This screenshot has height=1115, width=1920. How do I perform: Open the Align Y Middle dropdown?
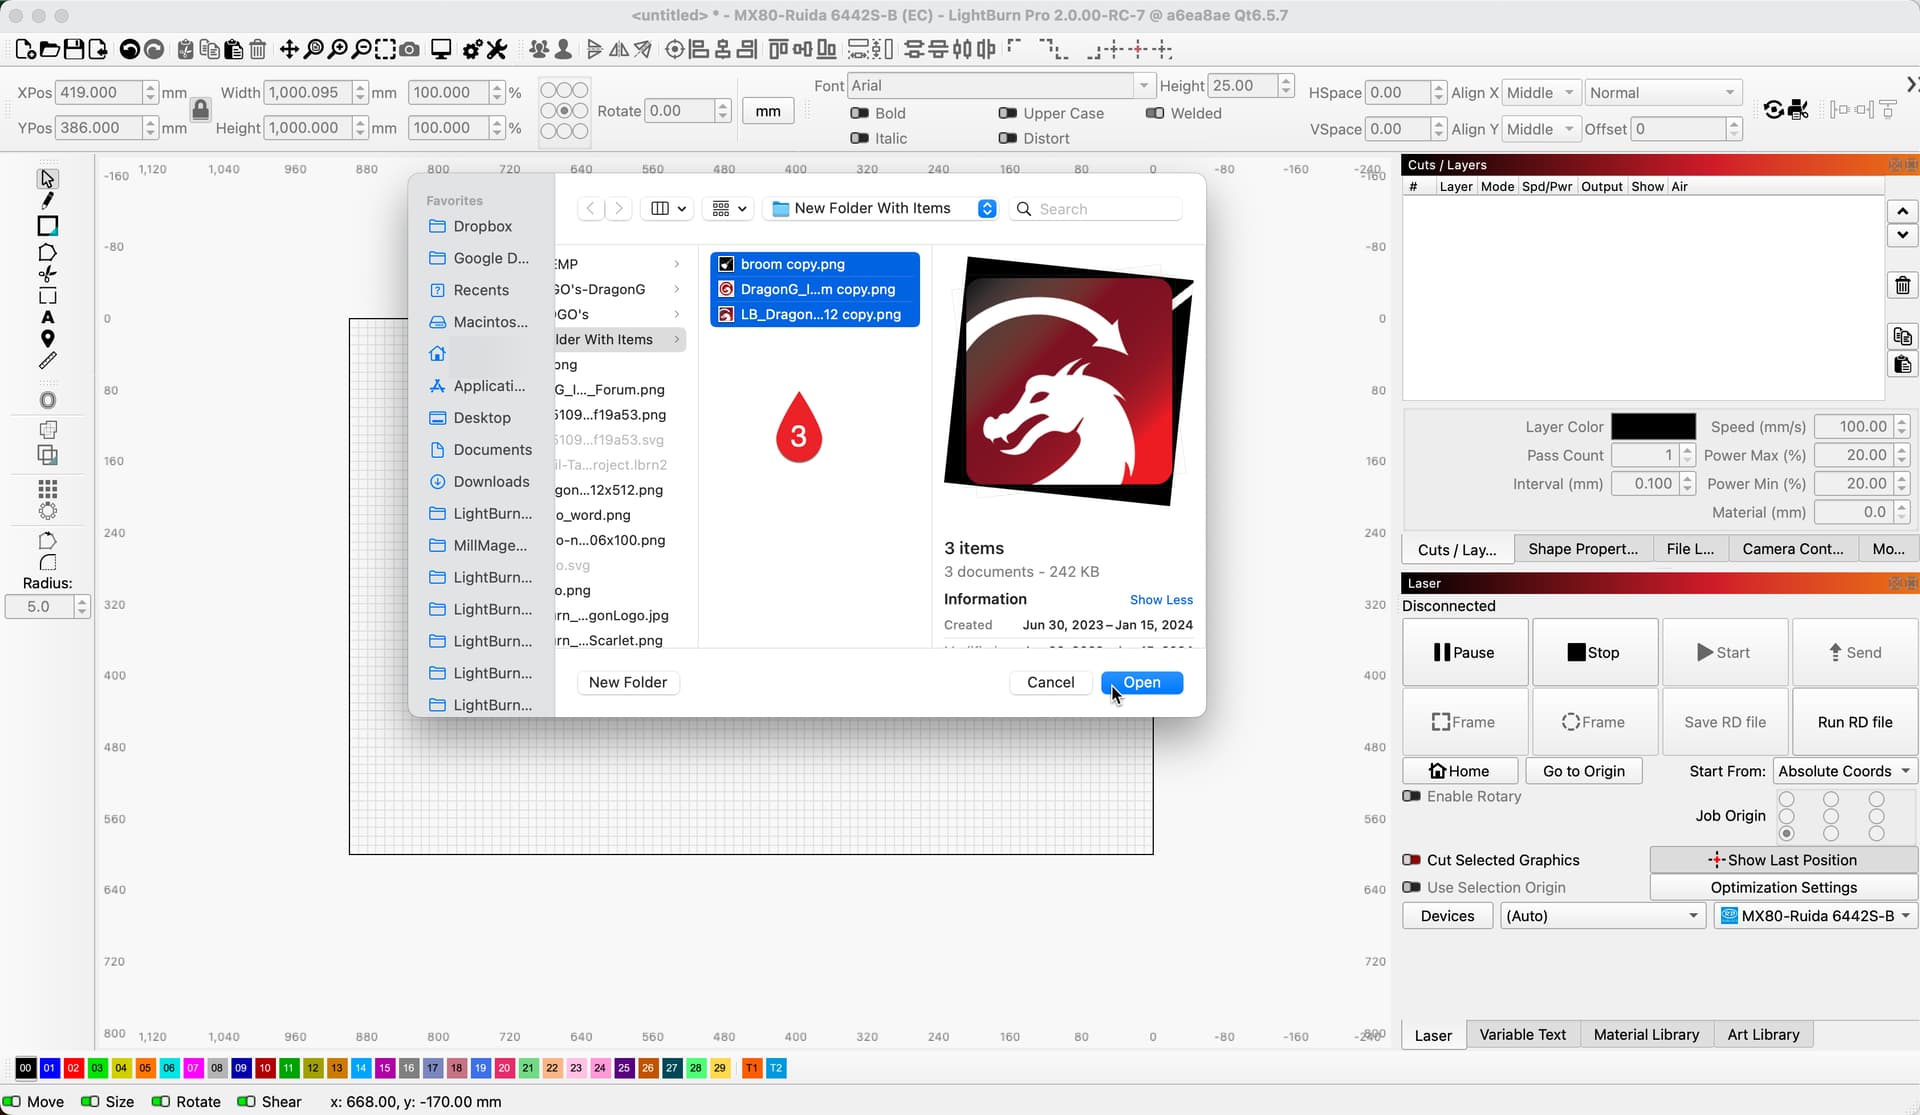(1542, 129)
